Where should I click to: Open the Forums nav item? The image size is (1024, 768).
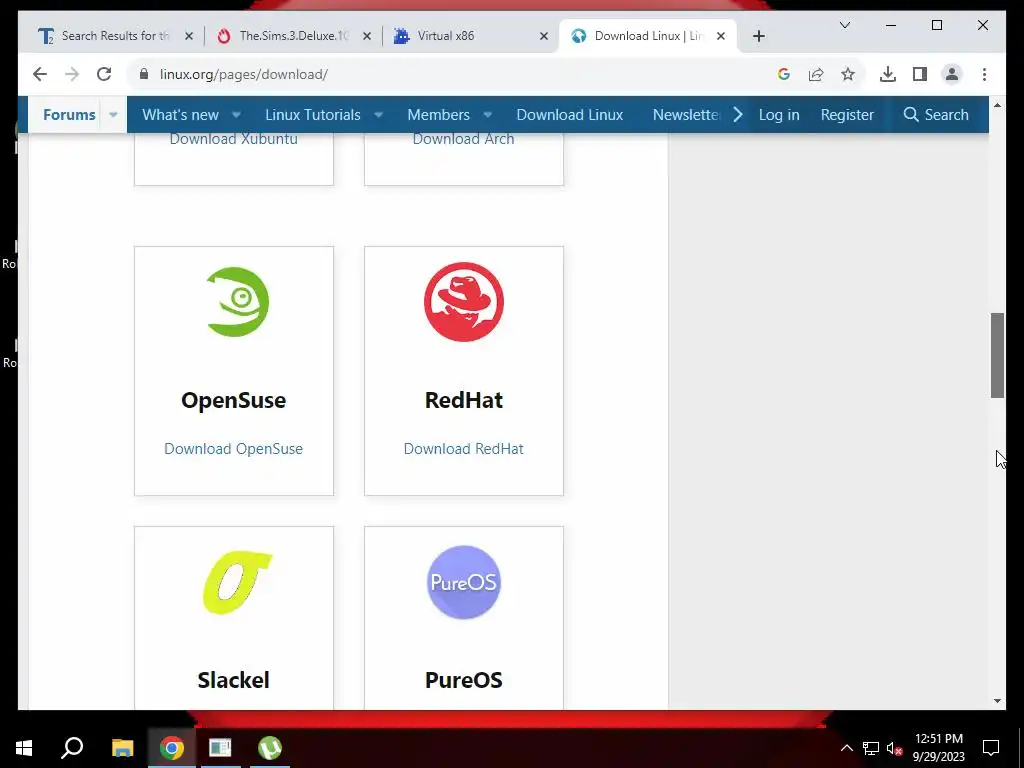tap(69, 114)
